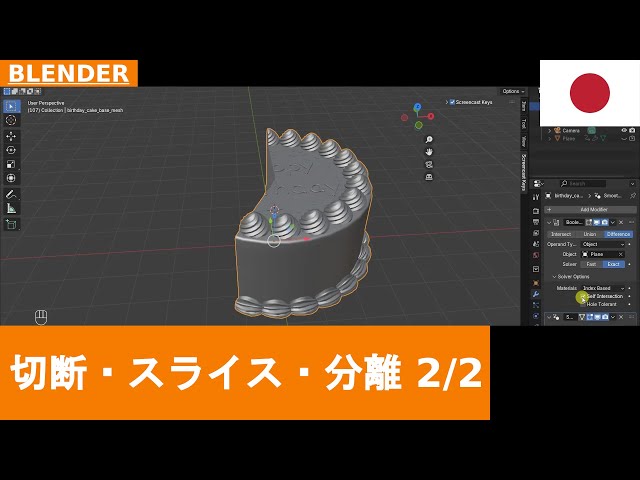The width and height of the screenshot is (640, 480).
Task: Toggle Plane visibility eye in outliner
Action: 624,139
